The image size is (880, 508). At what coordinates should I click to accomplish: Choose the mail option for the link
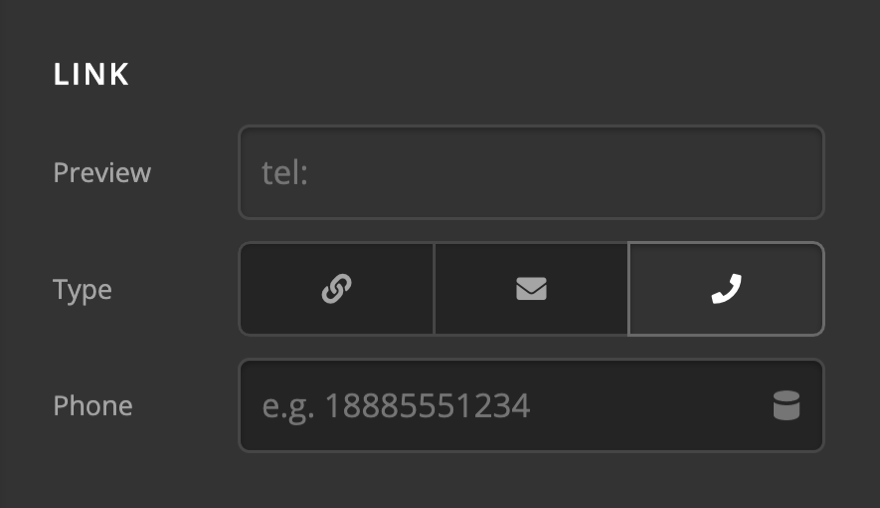pyautogui.click(x=531, y=289)
